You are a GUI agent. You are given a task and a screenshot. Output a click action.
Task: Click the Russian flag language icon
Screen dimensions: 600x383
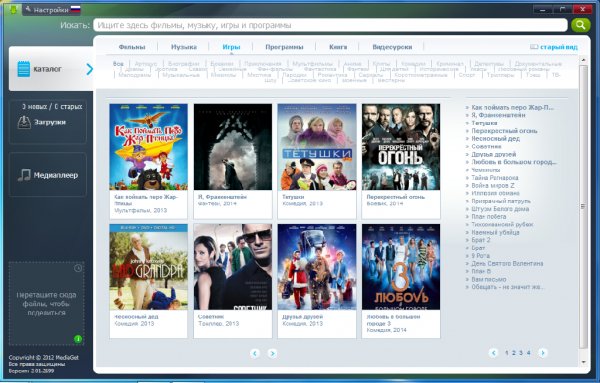(75, 9)
